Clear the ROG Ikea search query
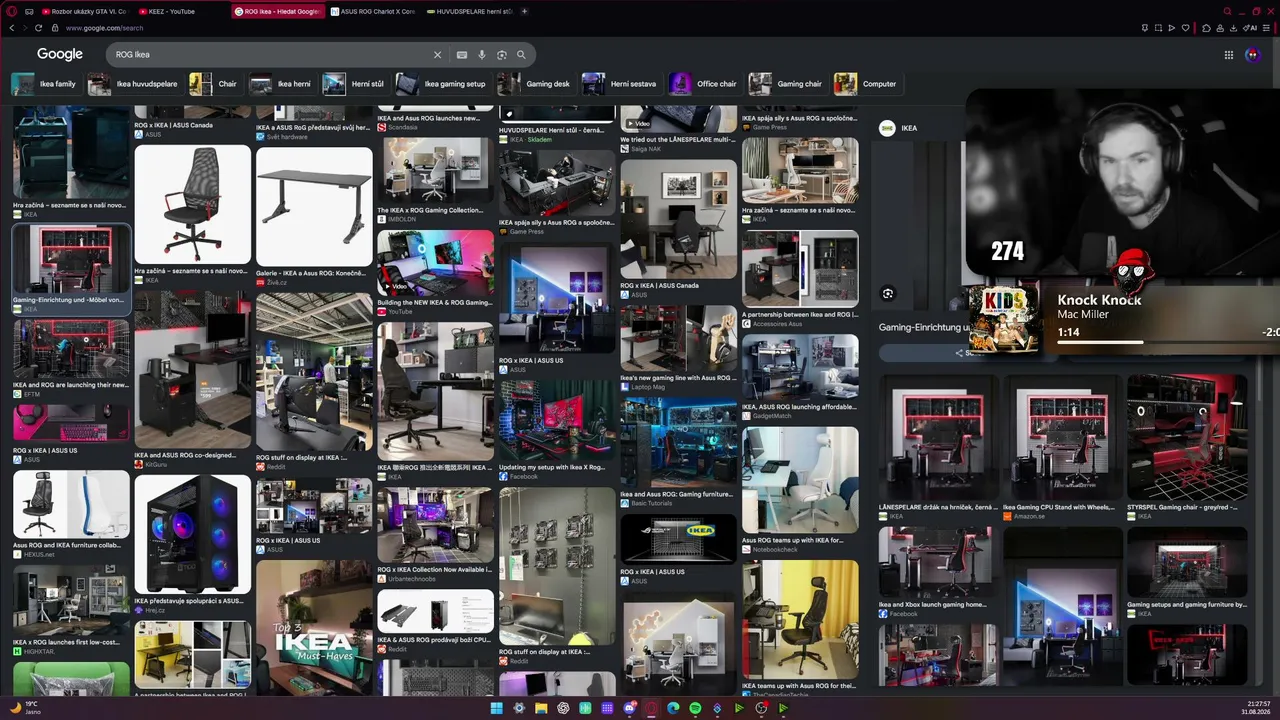The width and height of the screenshot is (1280, 720). tap(437, 55)
